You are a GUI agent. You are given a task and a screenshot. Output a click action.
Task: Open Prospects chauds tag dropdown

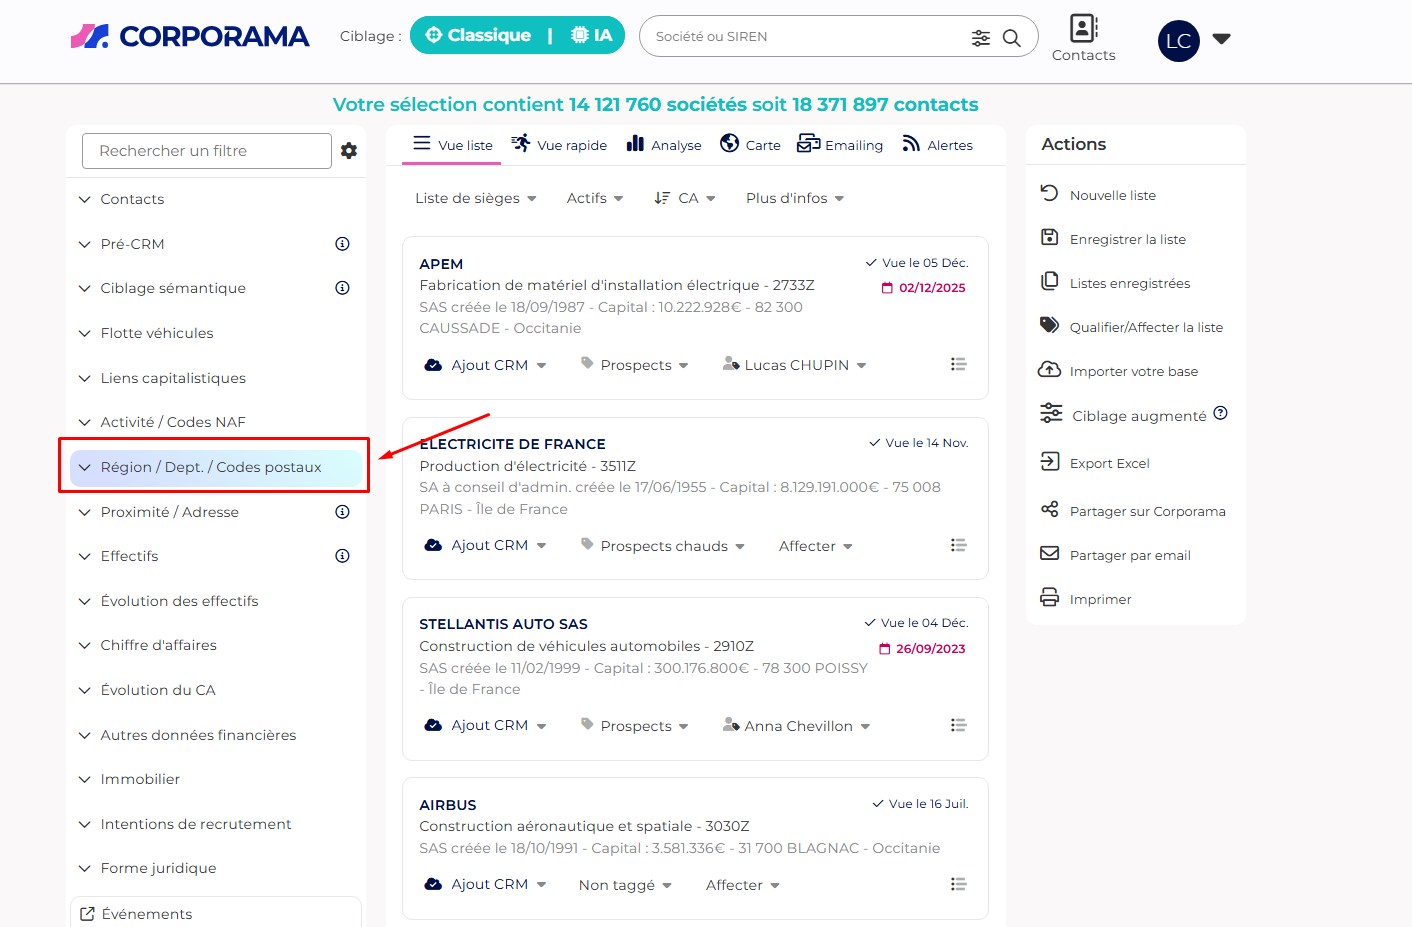pos(663,546)
